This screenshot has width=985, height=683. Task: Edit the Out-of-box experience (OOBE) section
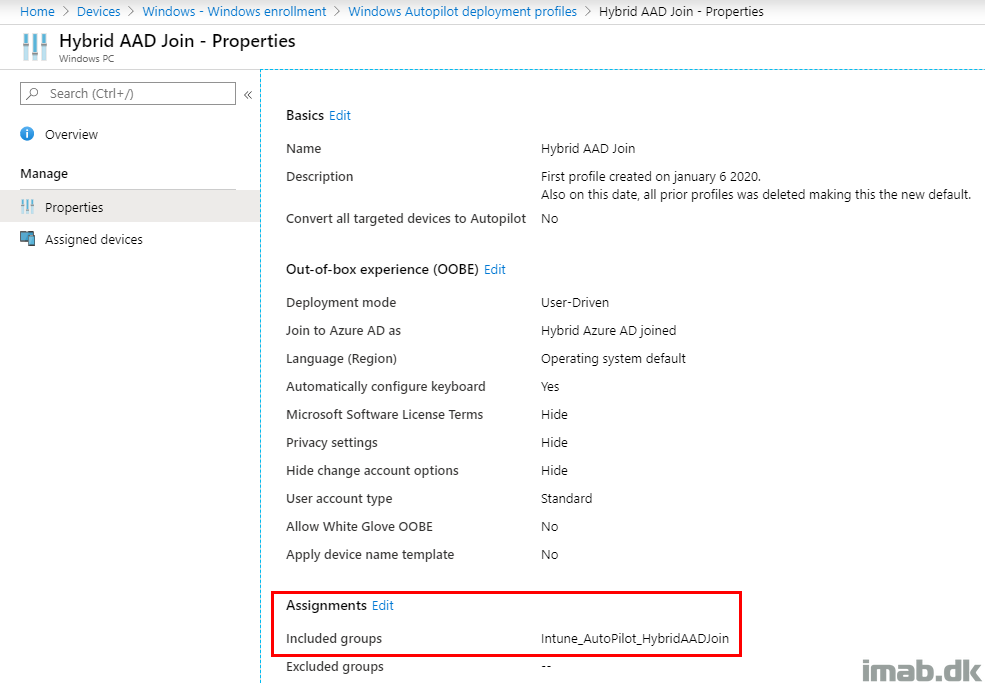(495, 270)
